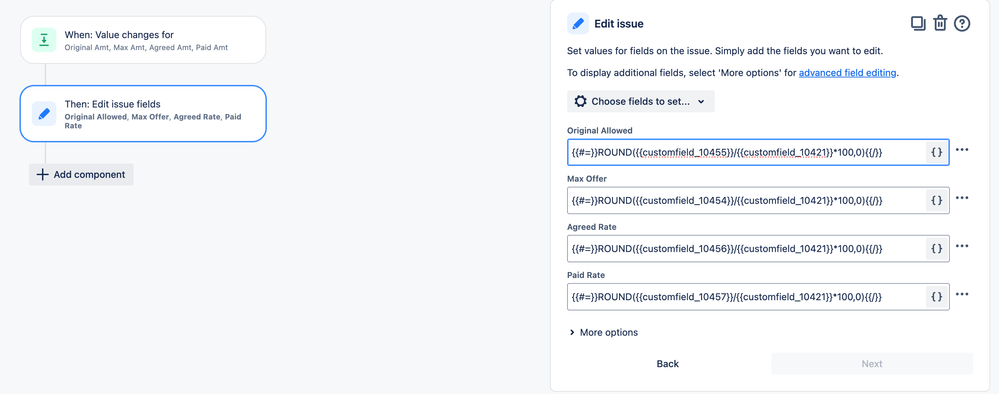Click Add component button
Screen dimensions: 999x394
click(x=81, y=175)
